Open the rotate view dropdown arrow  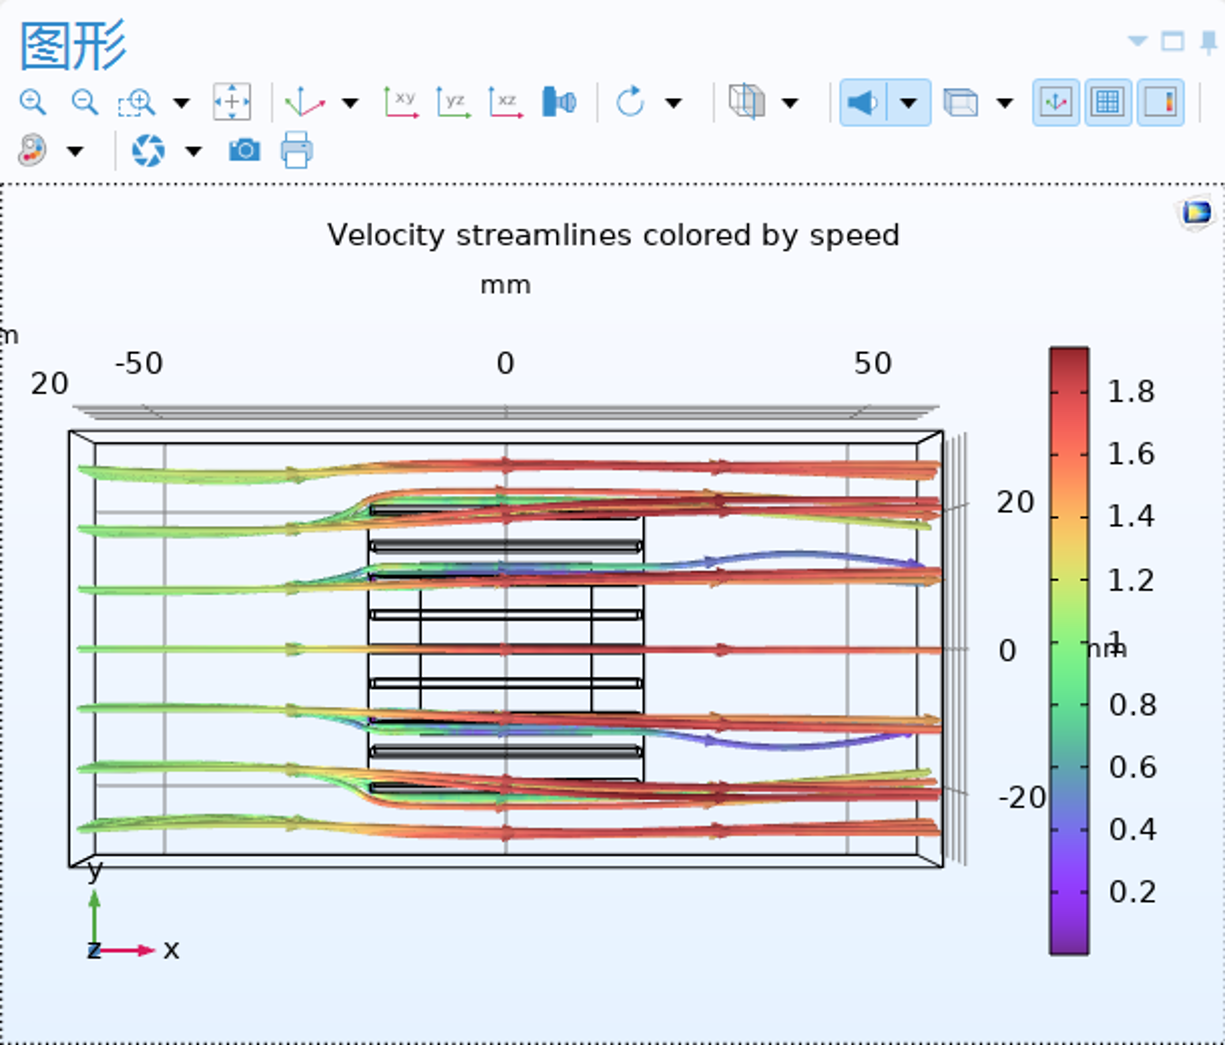(x=674, y=103)
